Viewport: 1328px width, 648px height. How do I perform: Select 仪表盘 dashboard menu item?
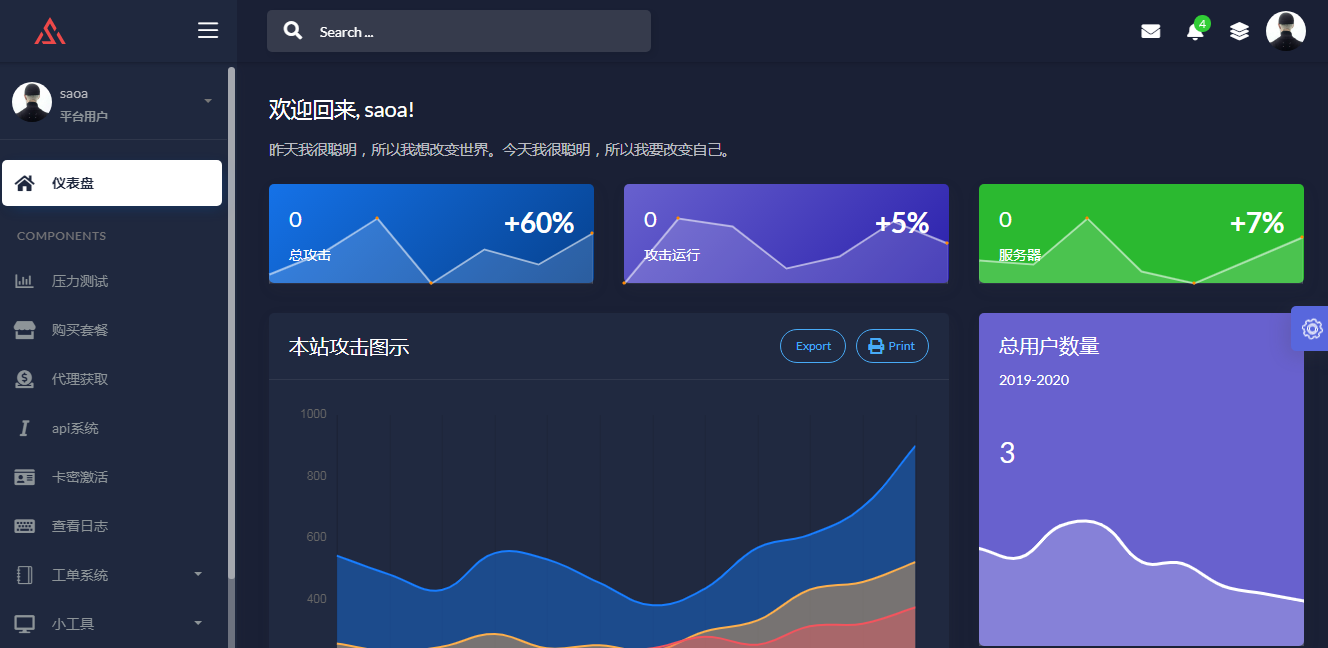[x=112, y=183]
